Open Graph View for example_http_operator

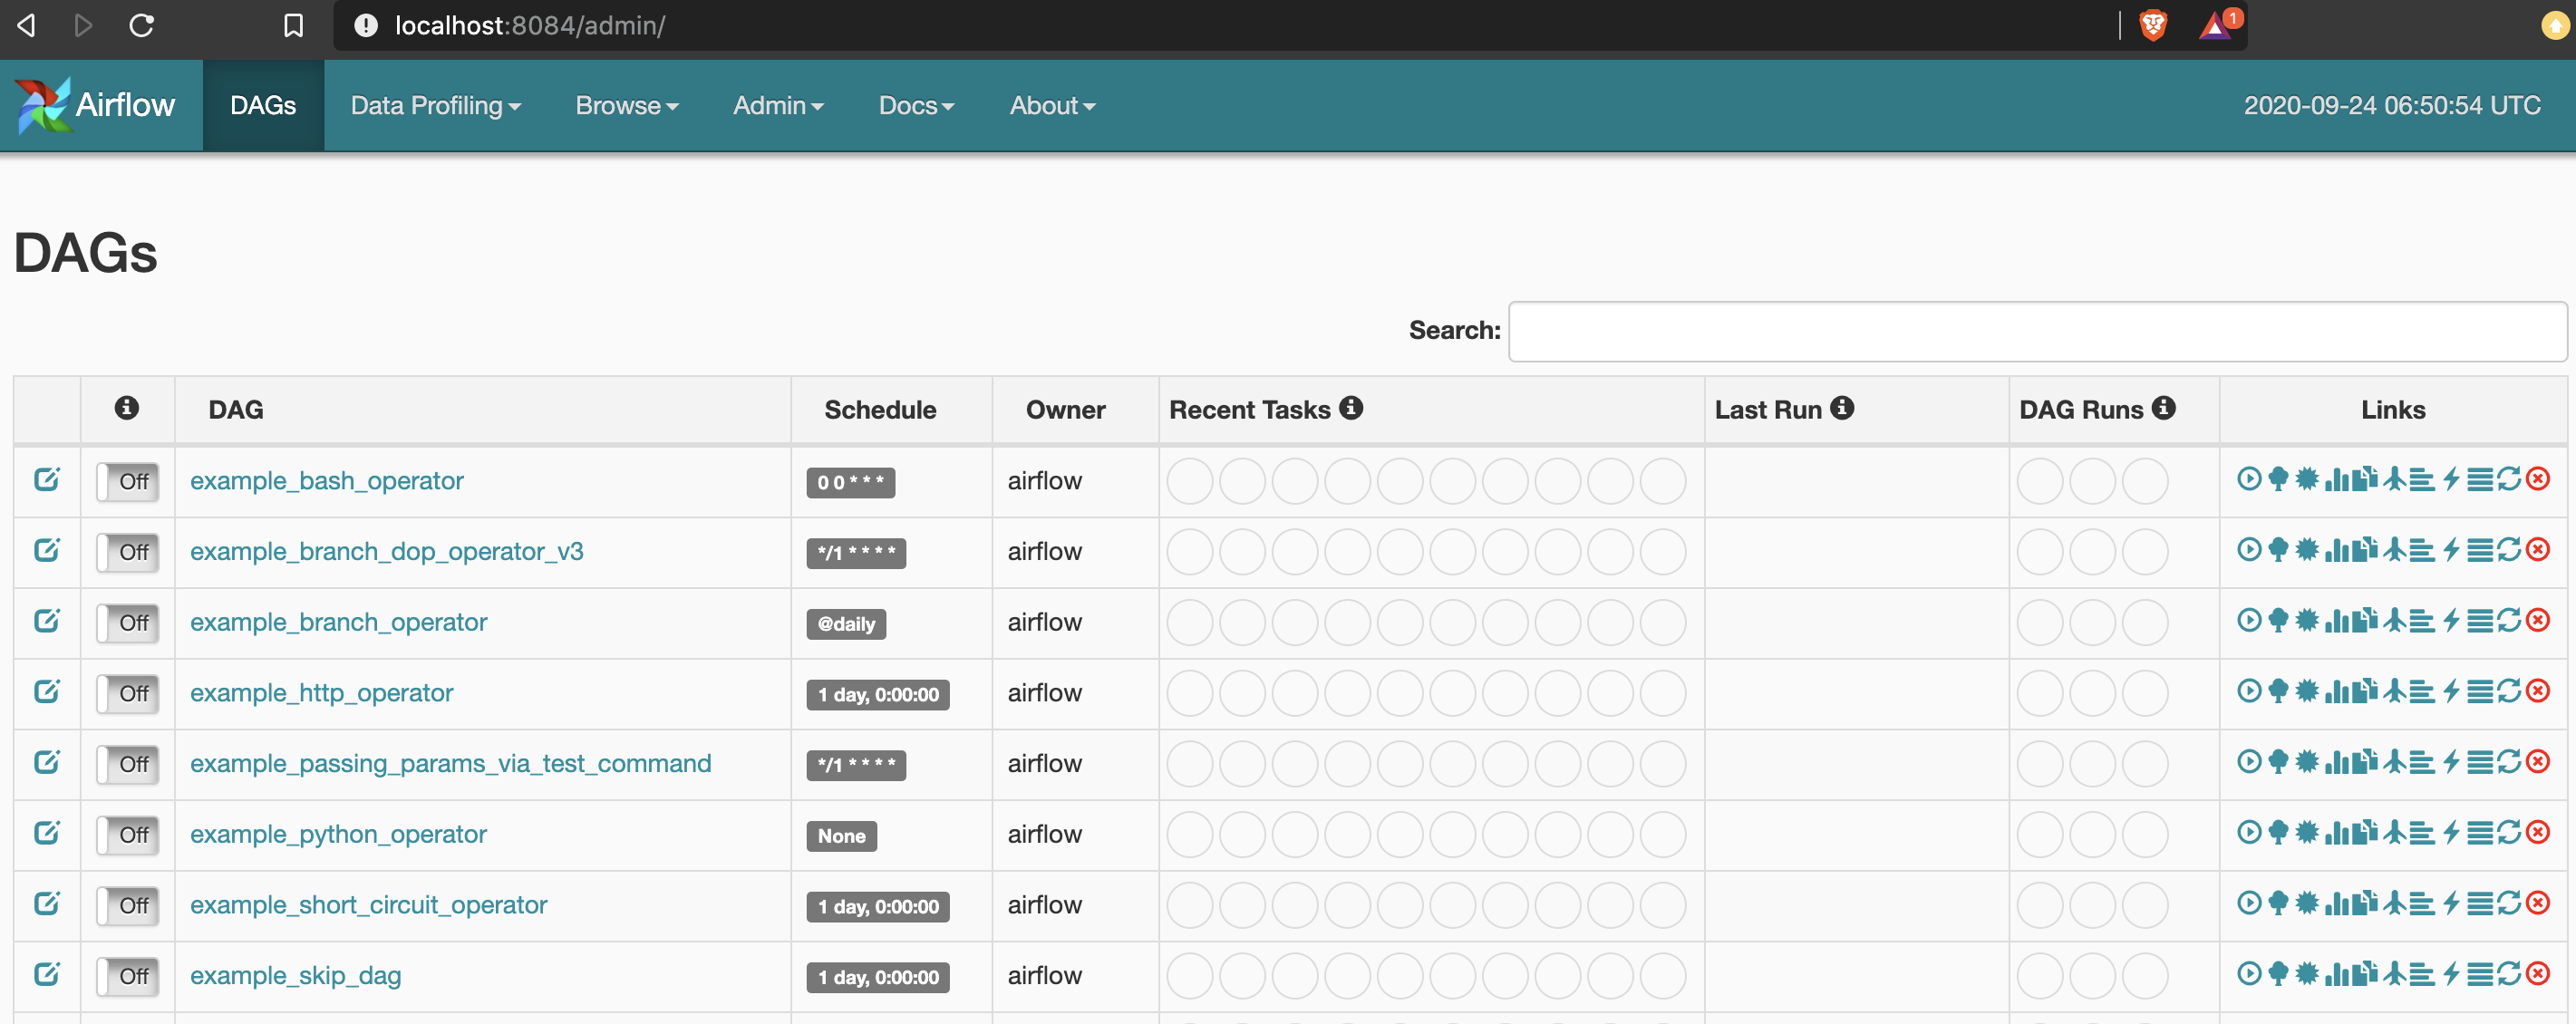point(2307,691)
